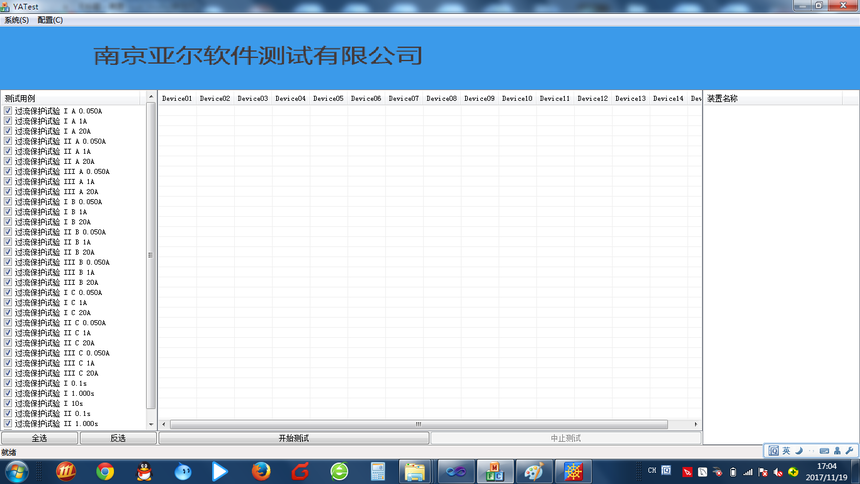Viewport: 860px width, 484px height.
Task: Uncheck 过流保护试验 I A 0.050A test case
Action: click(8, 111)
